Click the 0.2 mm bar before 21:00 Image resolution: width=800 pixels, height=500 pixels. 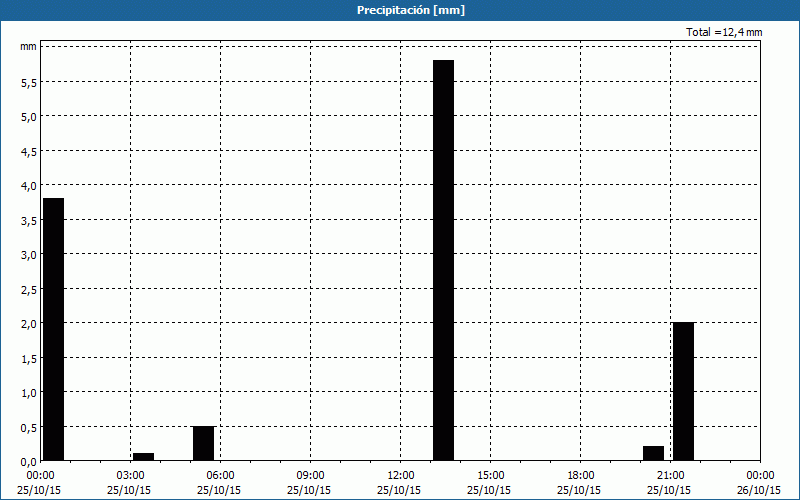[654, 453]
